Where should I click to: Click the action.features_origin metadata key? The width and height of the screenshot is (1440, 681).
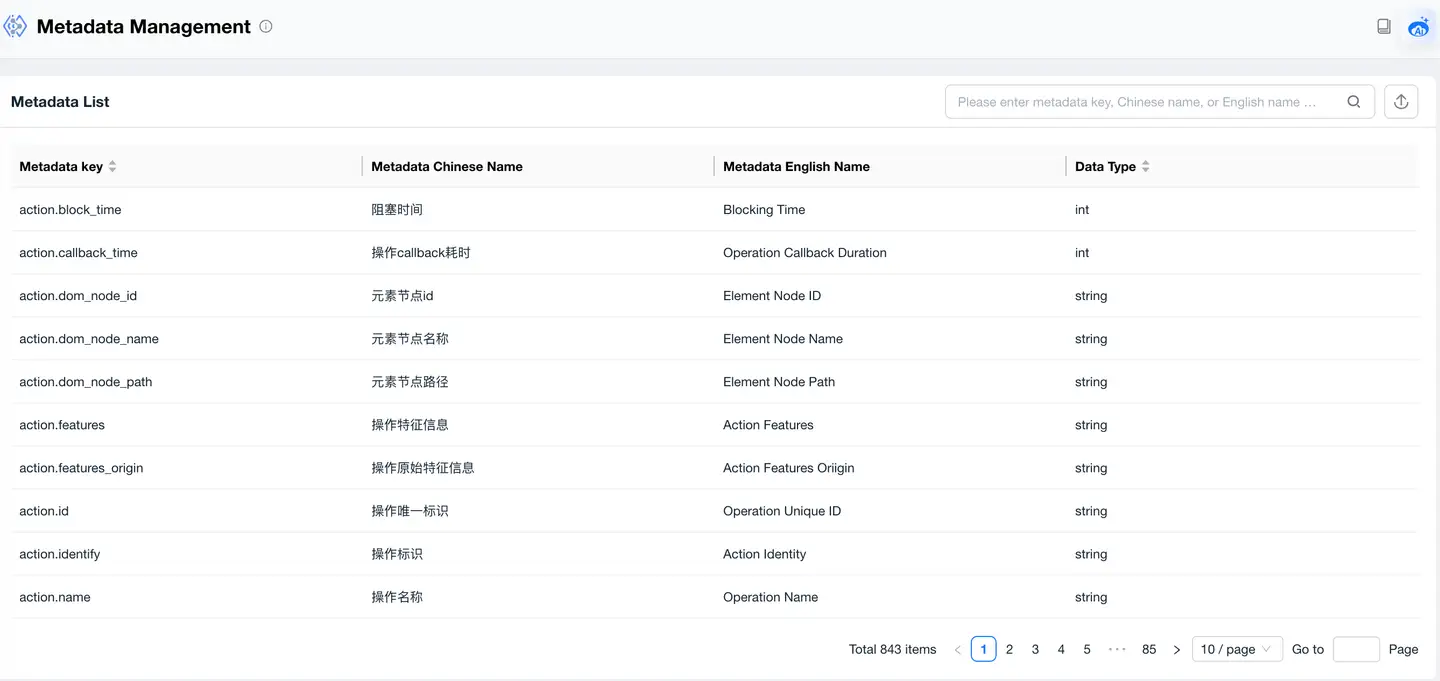pyautogui.click(x=81, y=468)
